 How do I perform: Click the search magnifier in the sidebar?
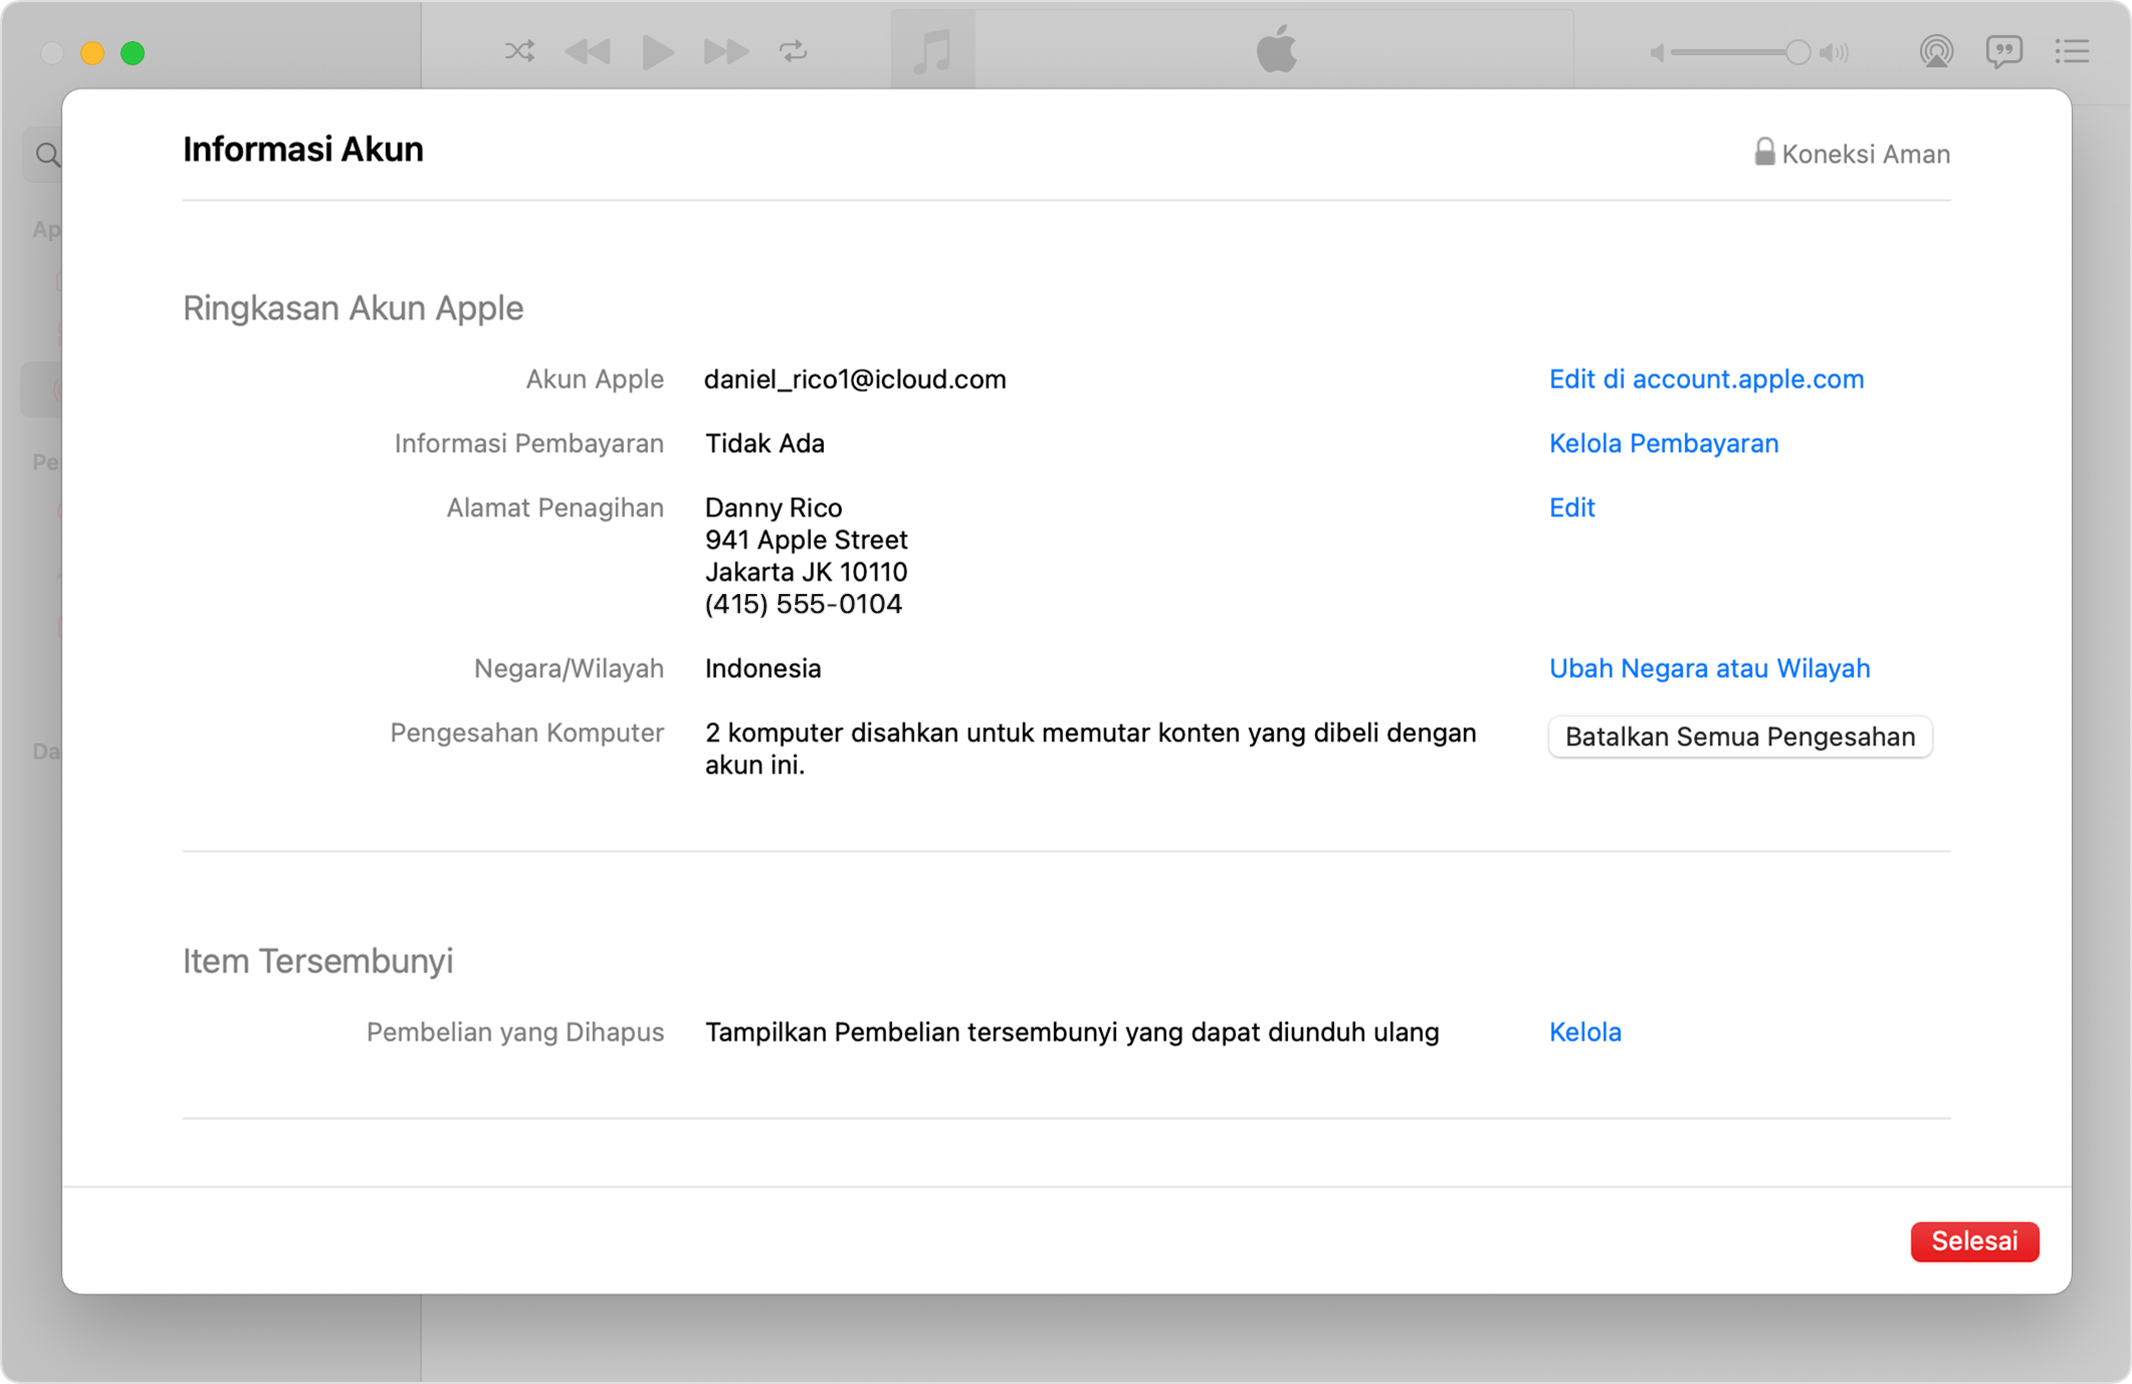(x=47, y=155)
